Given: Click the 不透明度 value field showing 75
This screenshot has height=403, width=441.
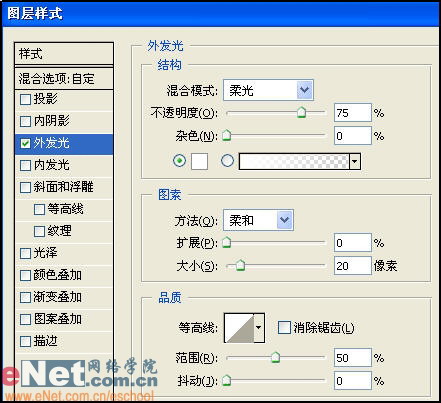Looking at the screenshot, I should [x=353, y=113].
